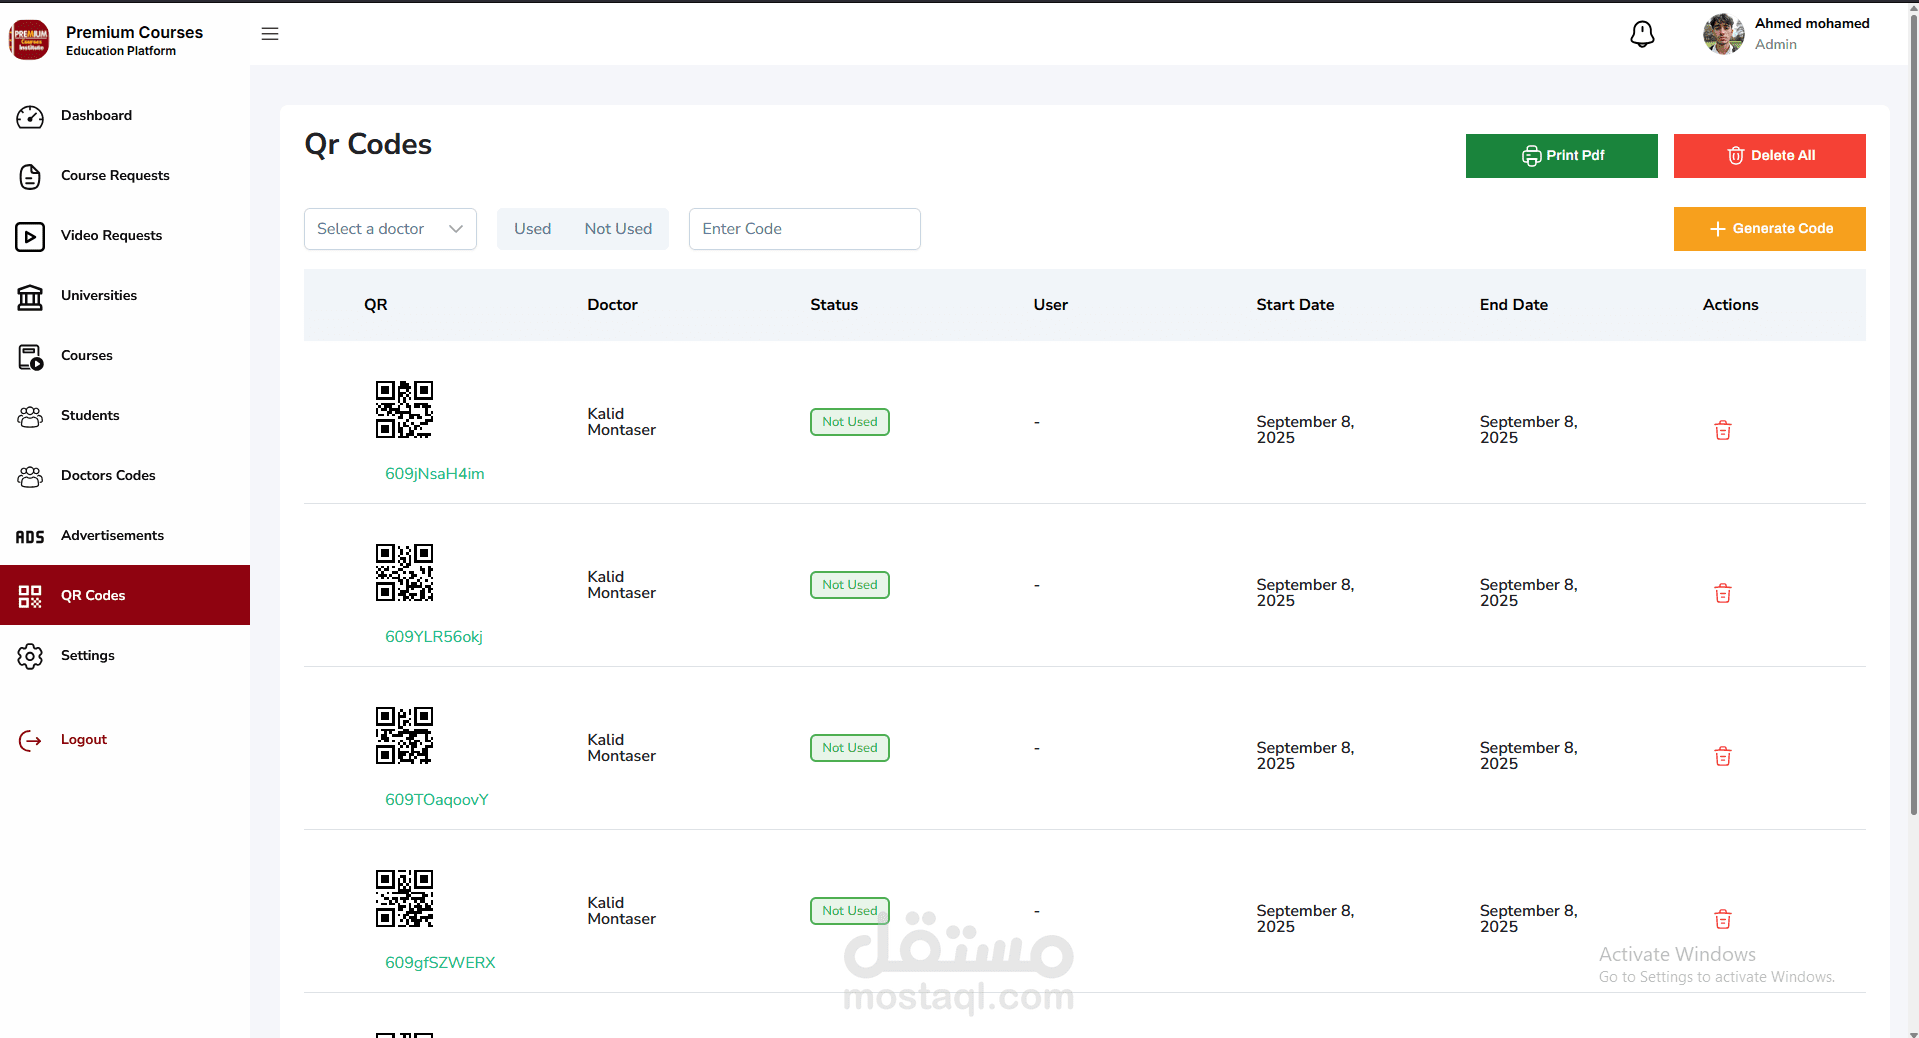Click the Students group icon

30,417
